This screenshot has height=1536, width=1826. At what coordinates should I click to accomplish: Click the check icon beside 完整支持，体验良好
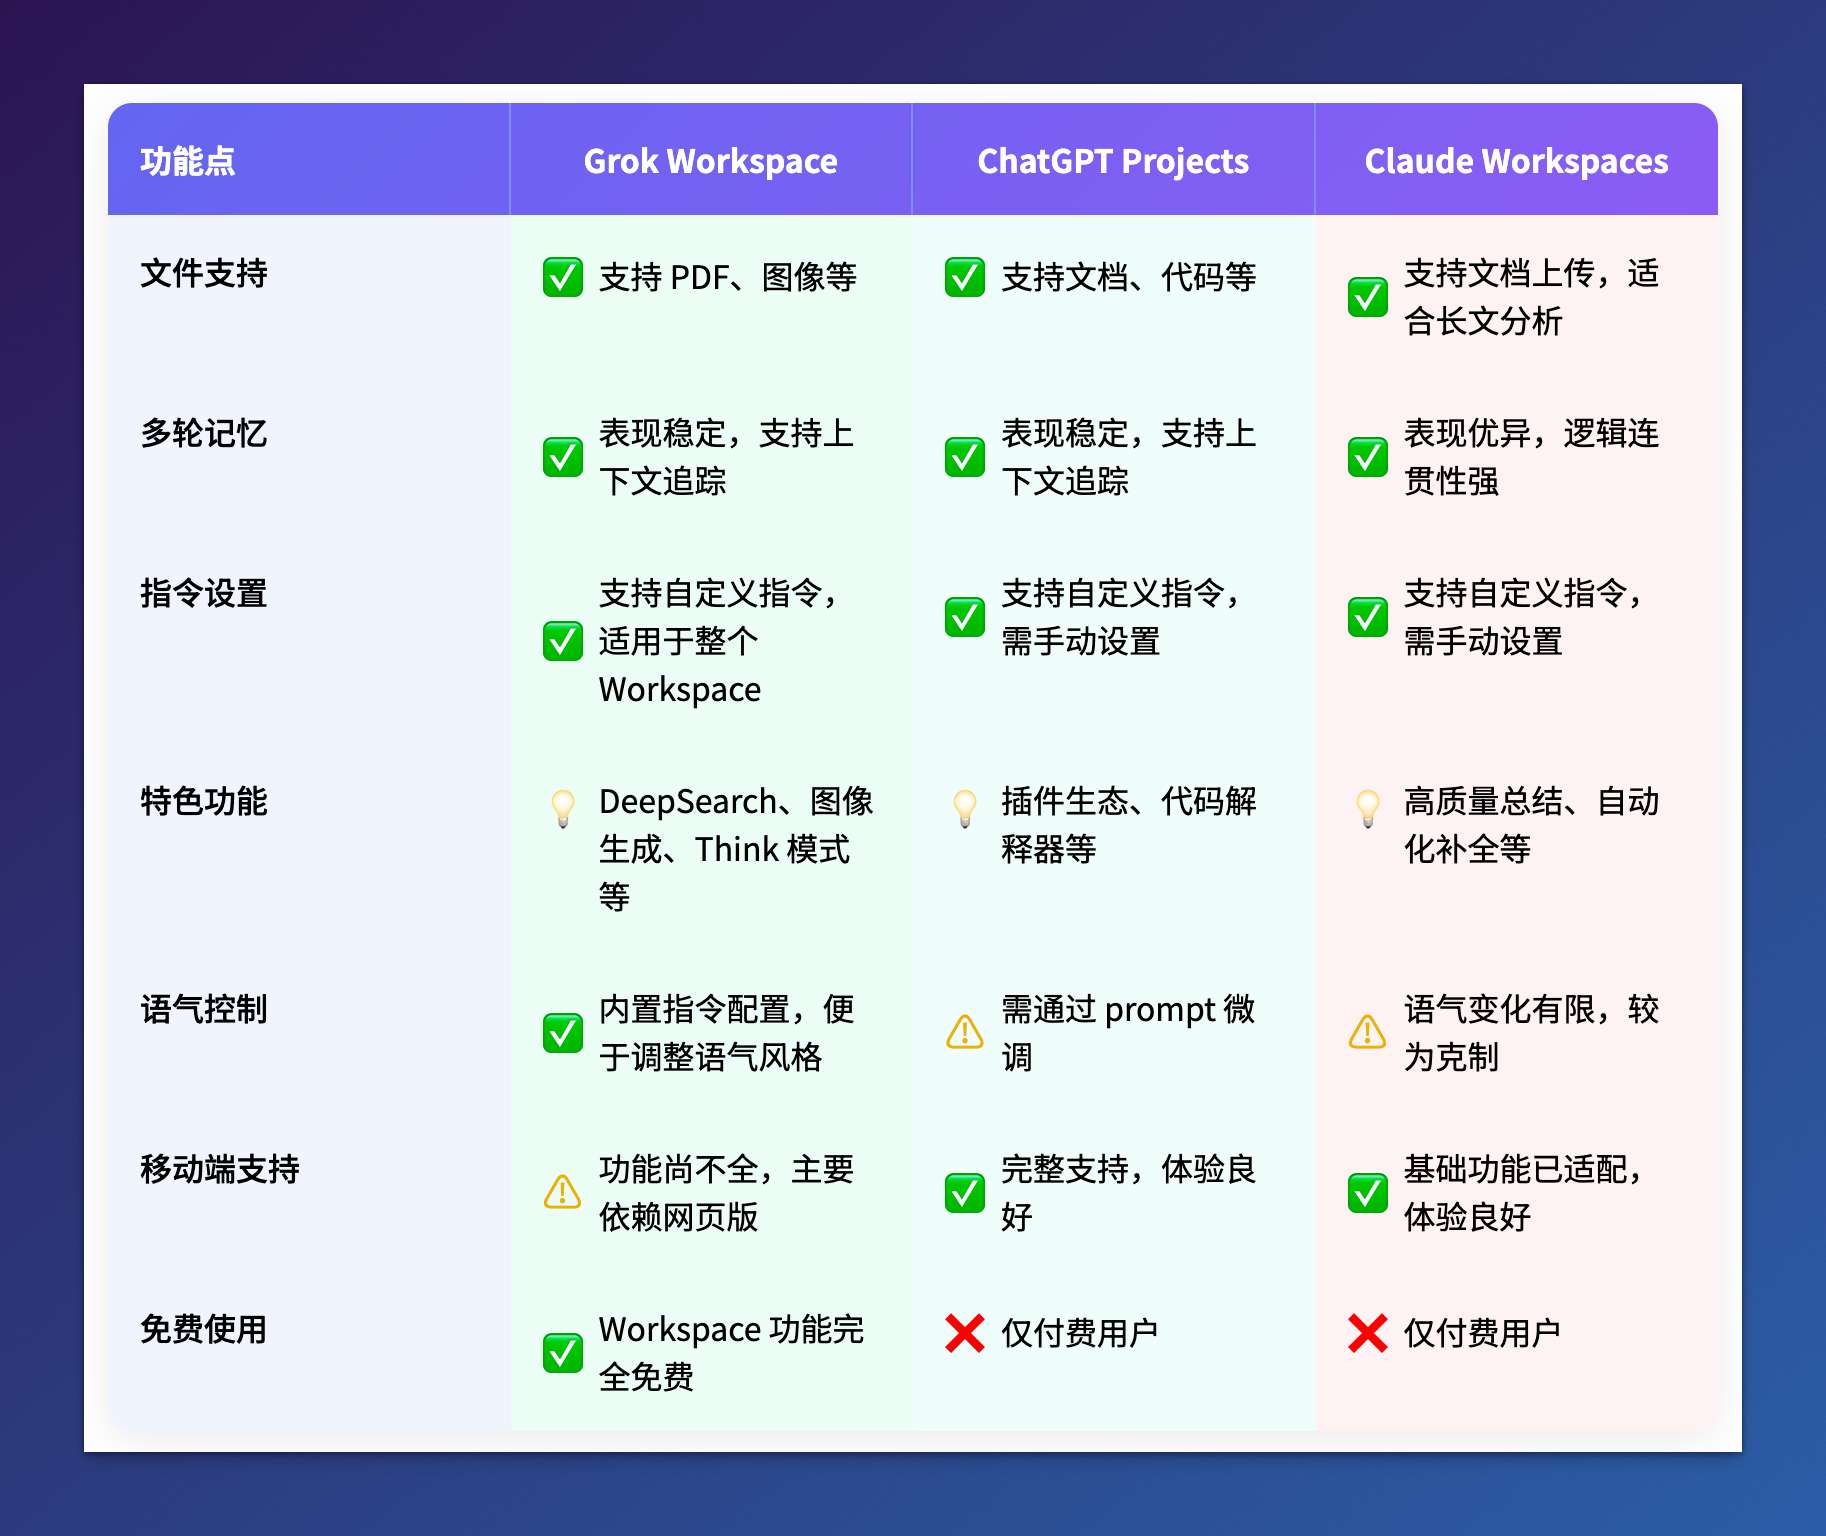click(965, 1193)
